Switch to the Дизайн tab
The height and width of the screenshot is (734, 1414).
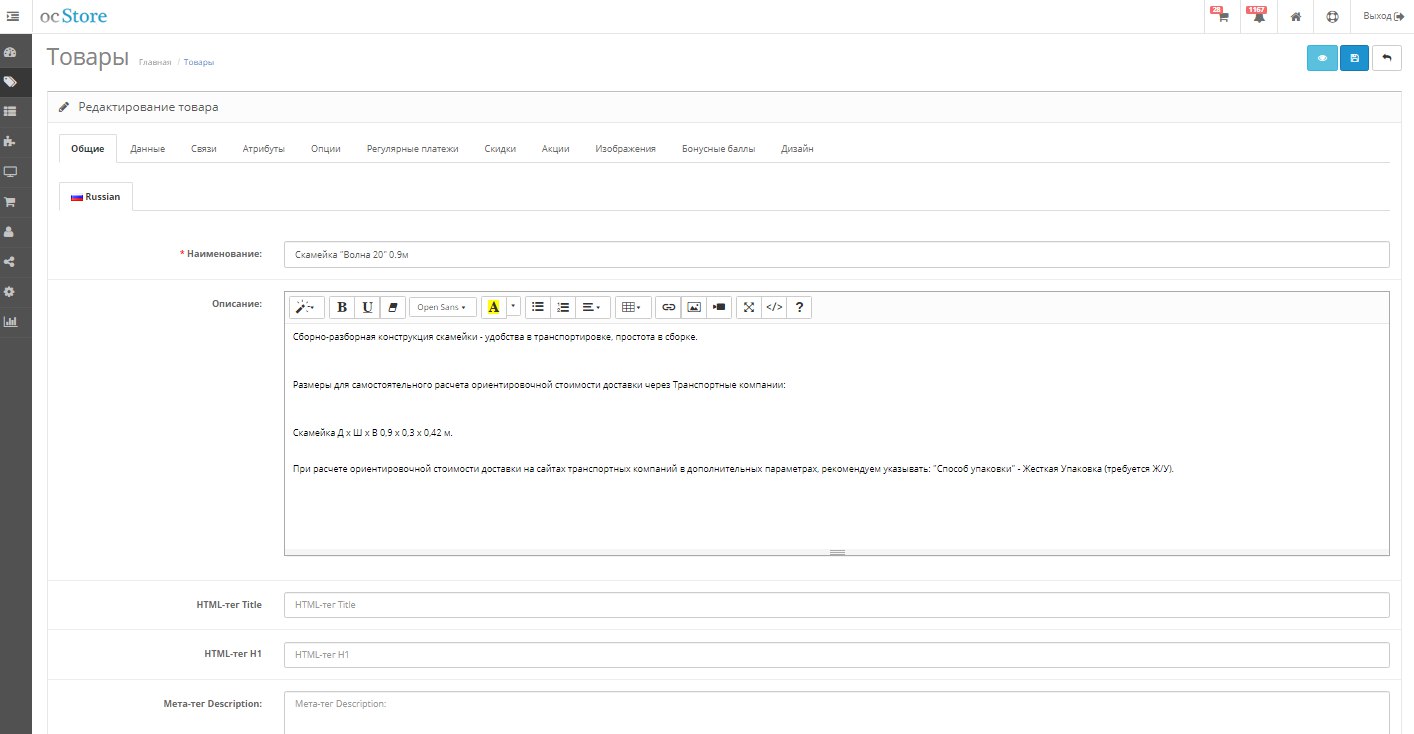pyautogui.click(x=797, y=149)
